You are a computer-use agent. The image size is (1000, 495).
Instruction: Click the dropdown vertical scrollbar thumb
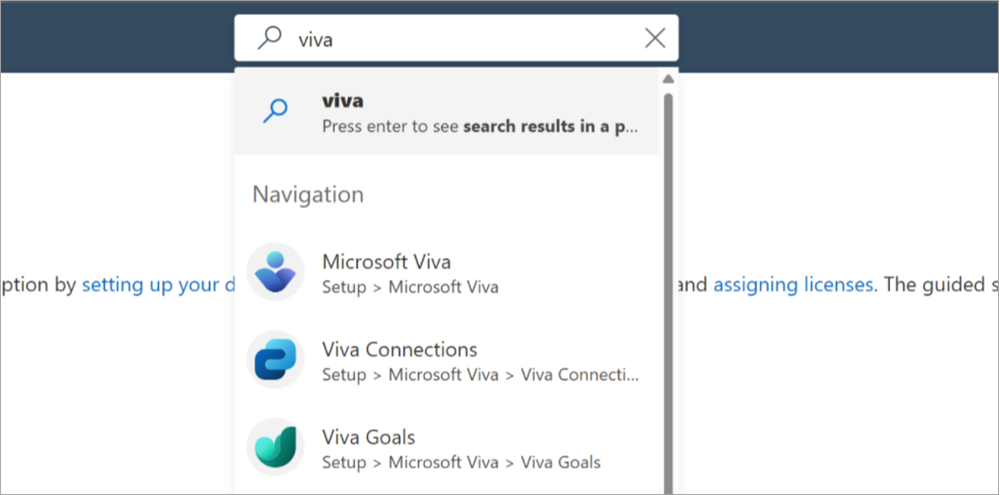668,293
